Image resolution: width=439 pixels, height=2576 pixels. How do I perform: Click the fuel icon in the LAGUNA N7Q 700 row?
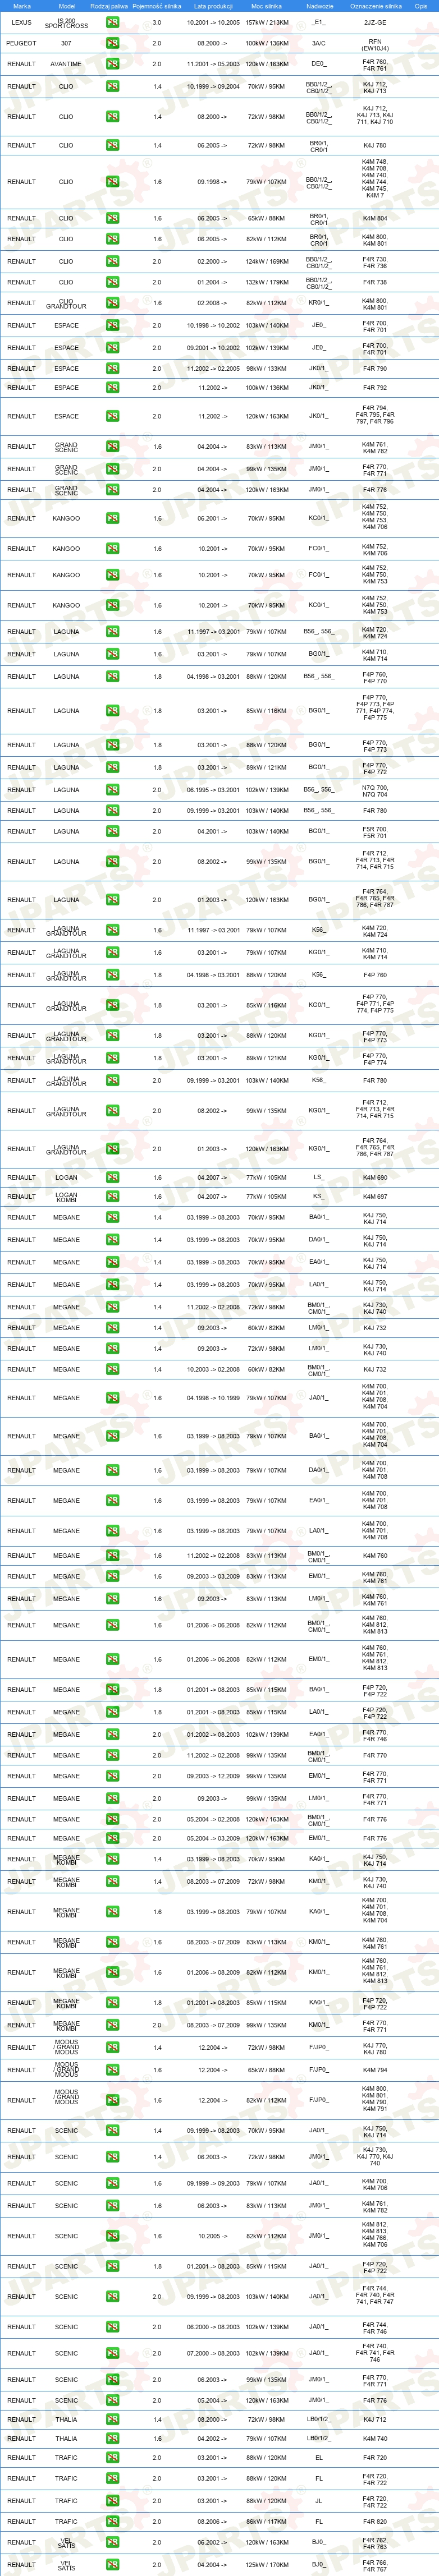pyautogui.click(x=112, y=790)
